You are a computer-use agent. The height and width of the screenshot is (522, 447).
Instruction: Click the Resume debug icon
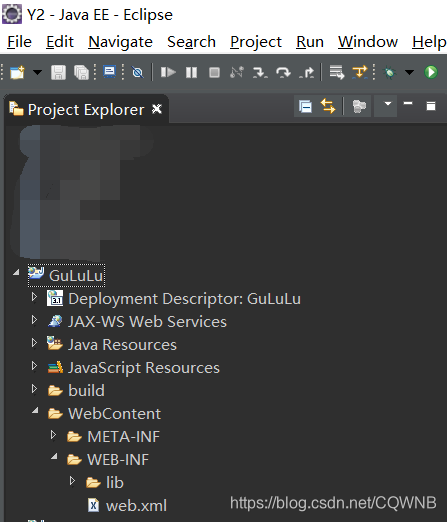pyautogui.click(x=168, y=72)
